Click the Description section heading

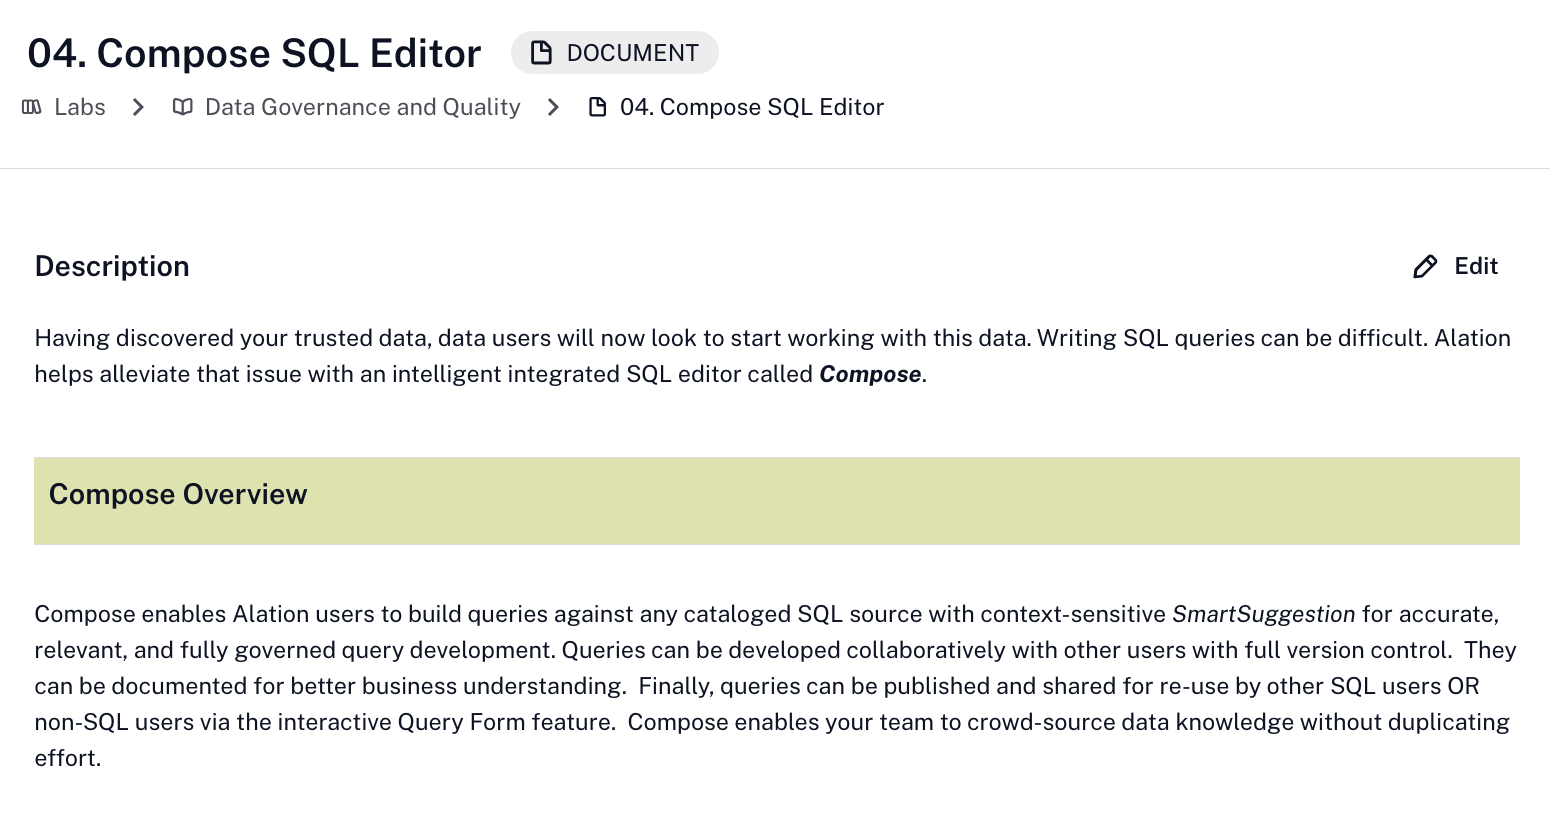pyautogui.click(x=112, y=266)
